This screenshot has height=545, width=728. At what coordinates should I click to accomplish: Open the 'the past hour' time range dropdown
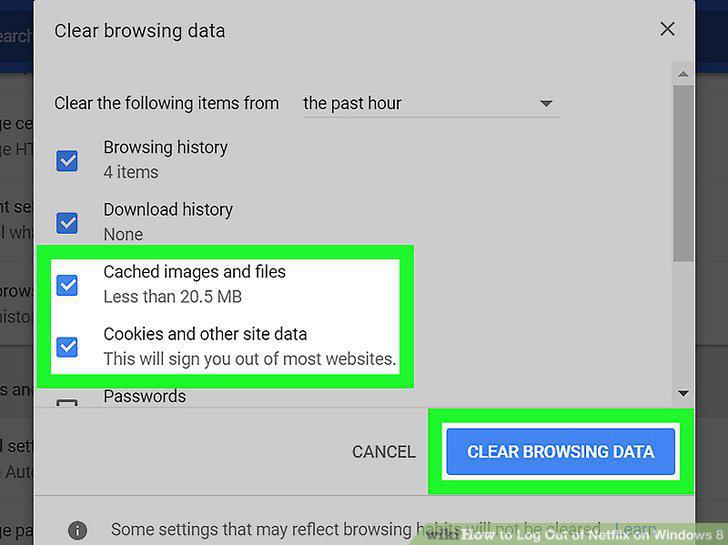click(431, 103)
